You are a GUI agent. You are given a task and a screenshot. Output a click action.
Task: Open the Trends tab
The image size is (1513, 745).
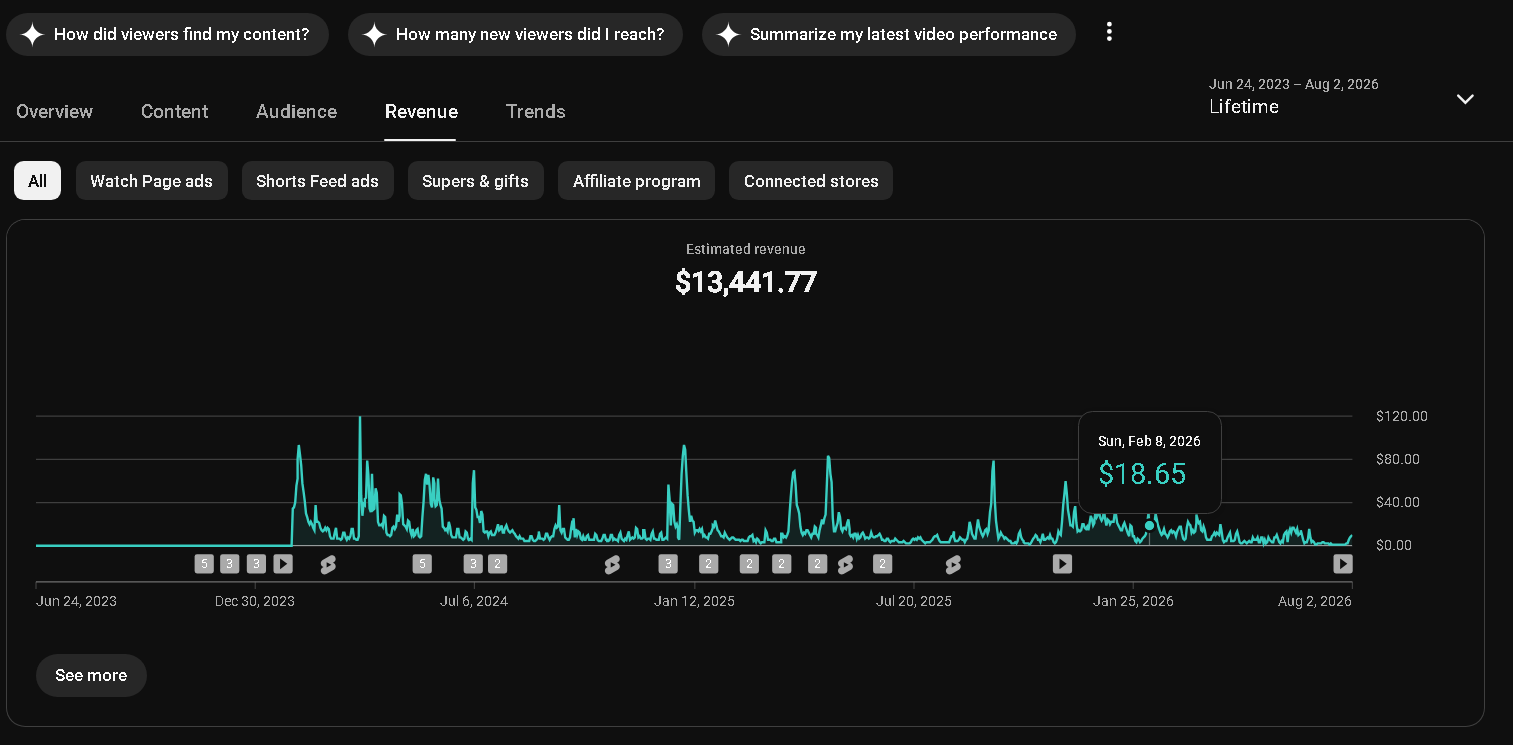tap(535, 111)
